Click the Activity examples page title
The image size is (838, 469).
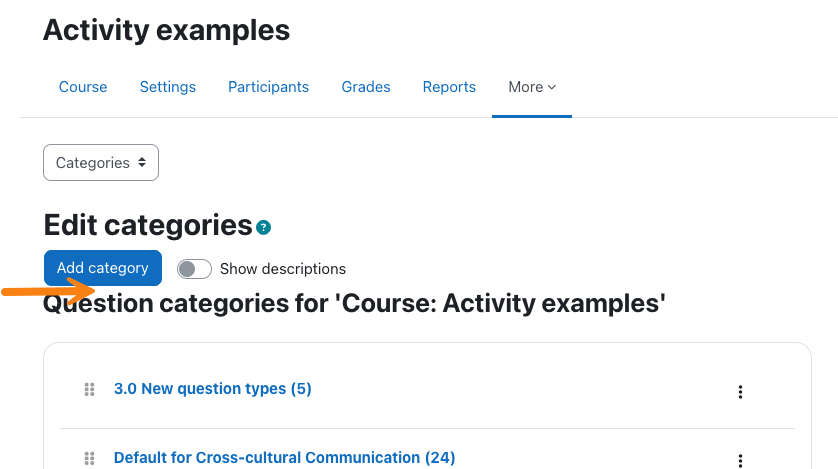166,30
